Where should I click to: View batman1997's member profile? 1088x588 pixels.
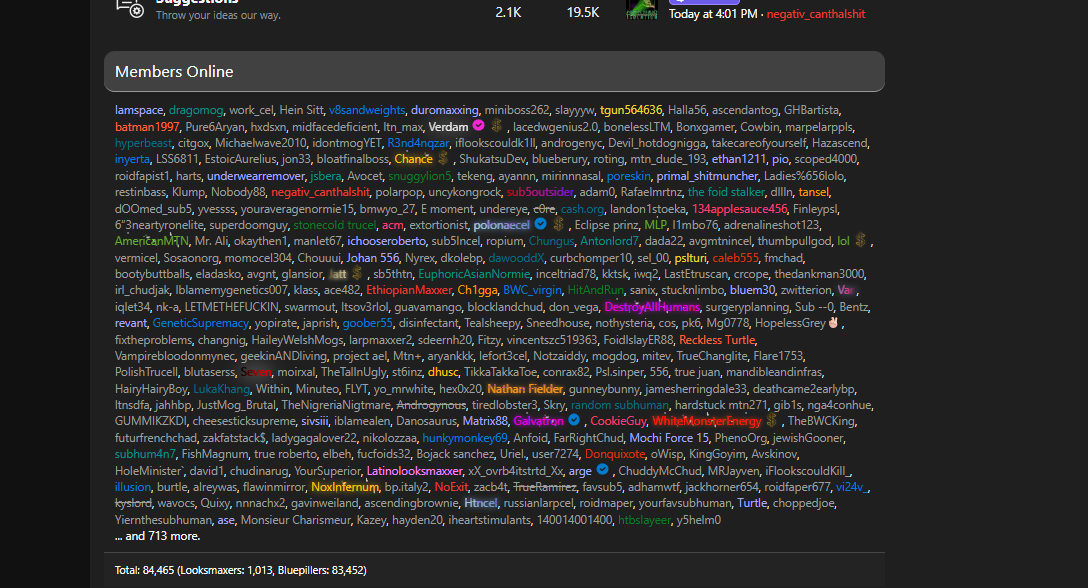pyautogui.click(x=147, y=127)
